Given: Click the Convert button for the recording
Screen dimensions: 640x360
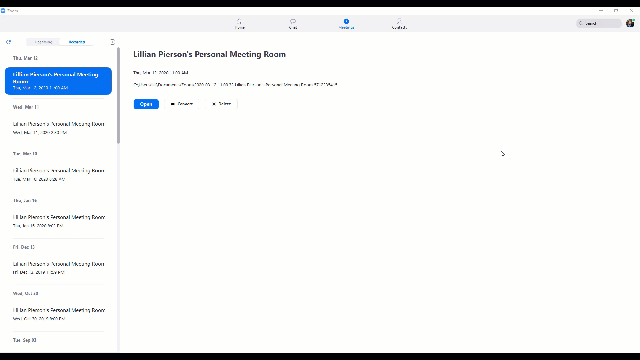Looking at the screenshot, I should (x=182, y=104).
